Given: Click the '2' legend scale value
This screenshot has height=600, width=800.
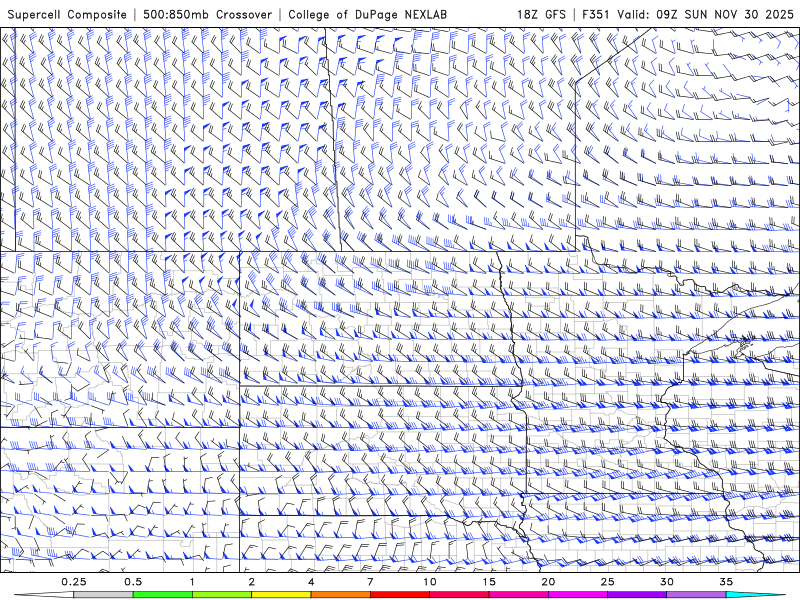Looking at the screenshot, I should click(252, 582).
